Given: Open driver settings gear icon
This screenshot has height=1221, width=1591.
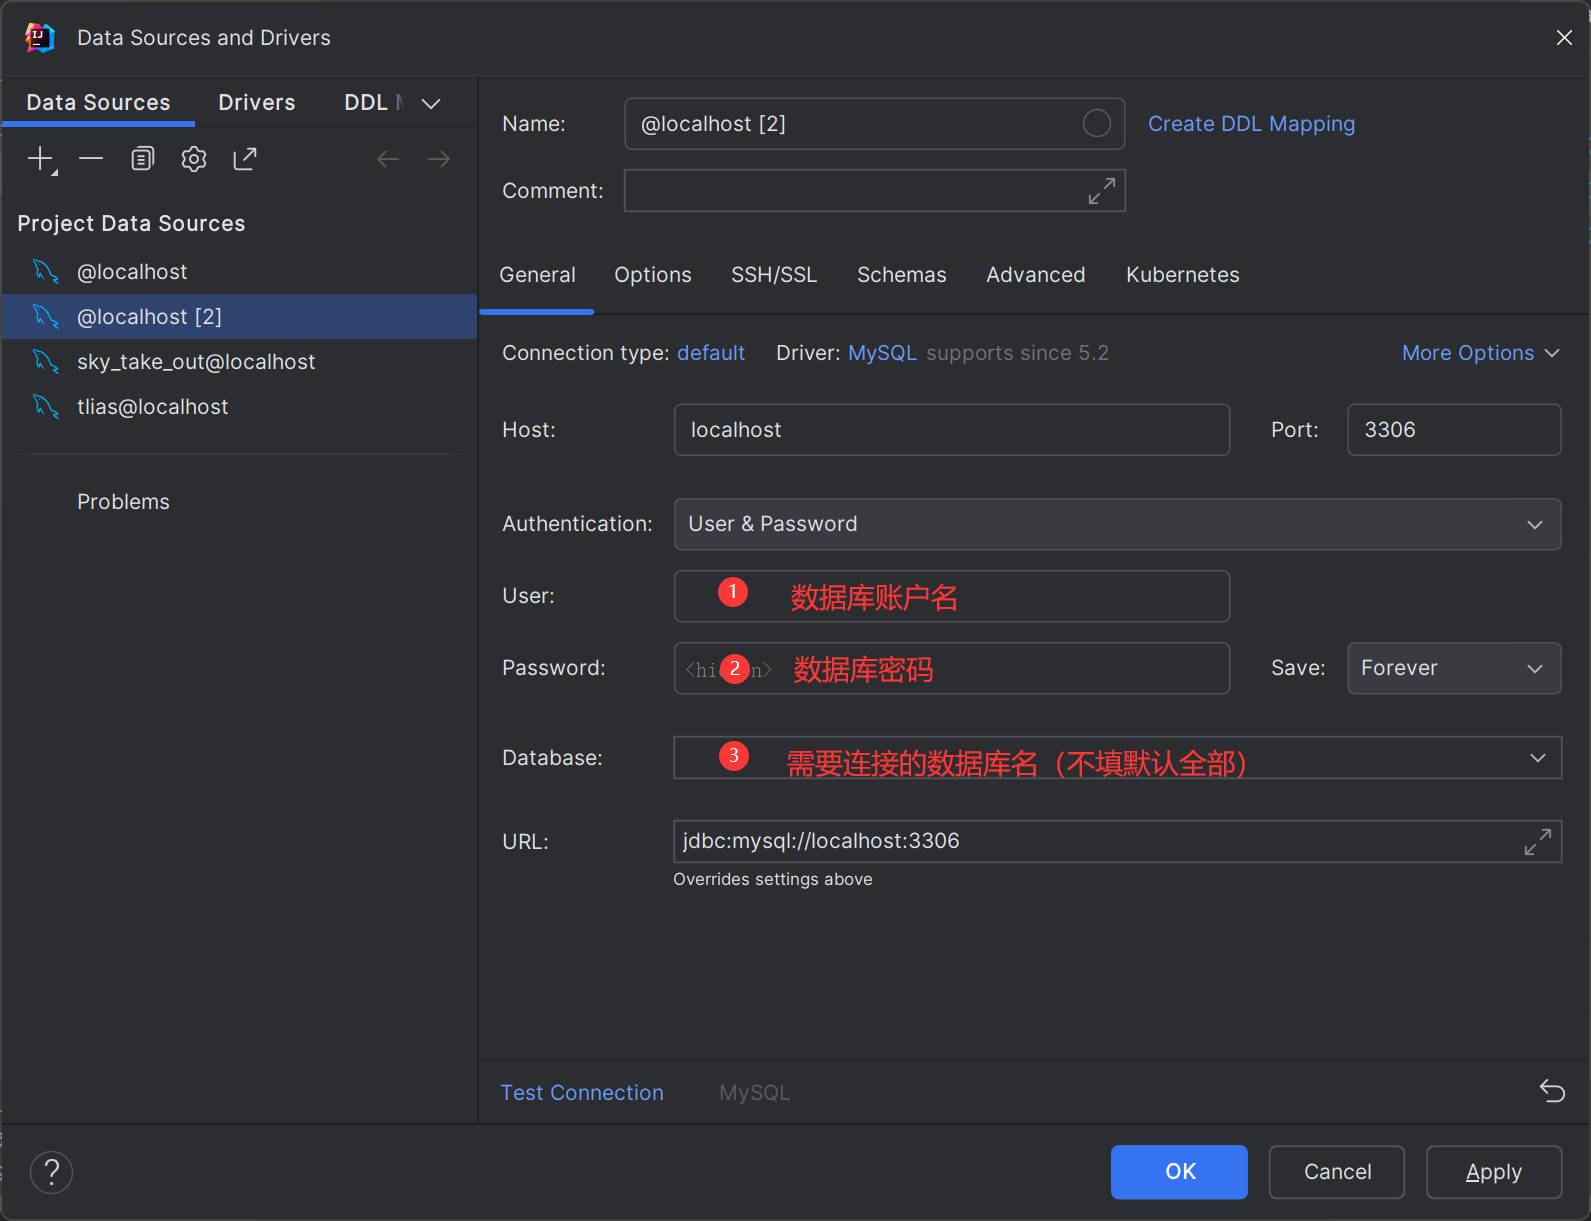Looking at the screenshot, I should click(194, 158).
